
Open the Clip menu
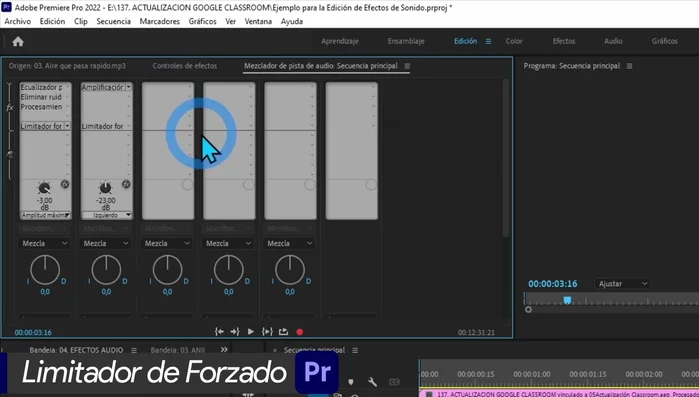click(81, 21)
